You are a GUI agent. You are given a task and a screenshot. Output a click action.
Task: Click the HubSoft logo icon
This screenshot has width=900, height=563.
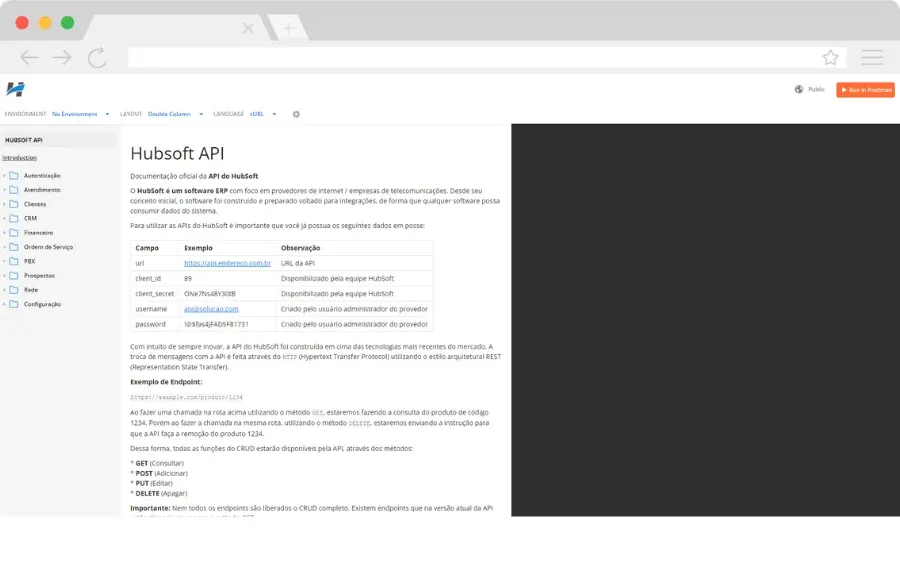pyautogui.click(x=15, y=89)
